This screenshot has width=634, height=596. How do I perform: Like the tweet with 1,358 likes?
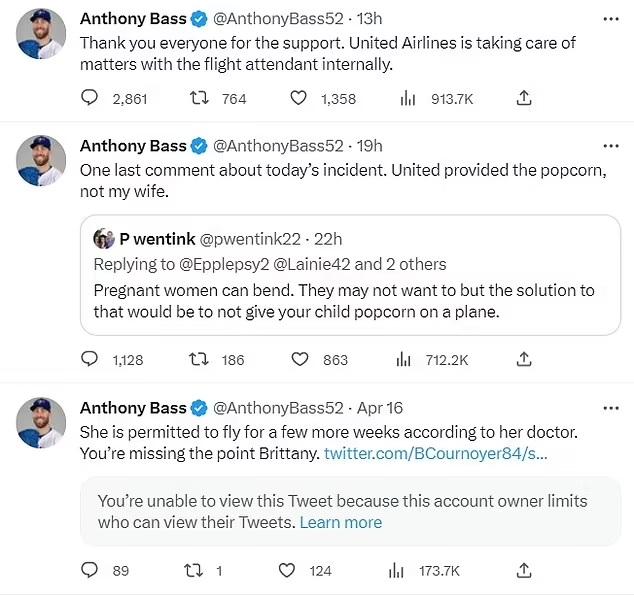(298, 98)
